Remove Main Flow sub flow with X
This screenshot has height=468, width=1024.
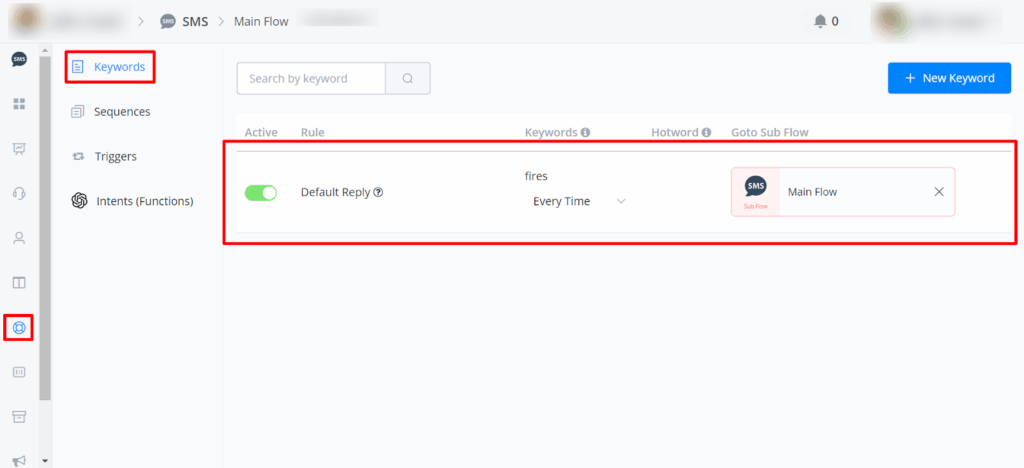[938, 192]
